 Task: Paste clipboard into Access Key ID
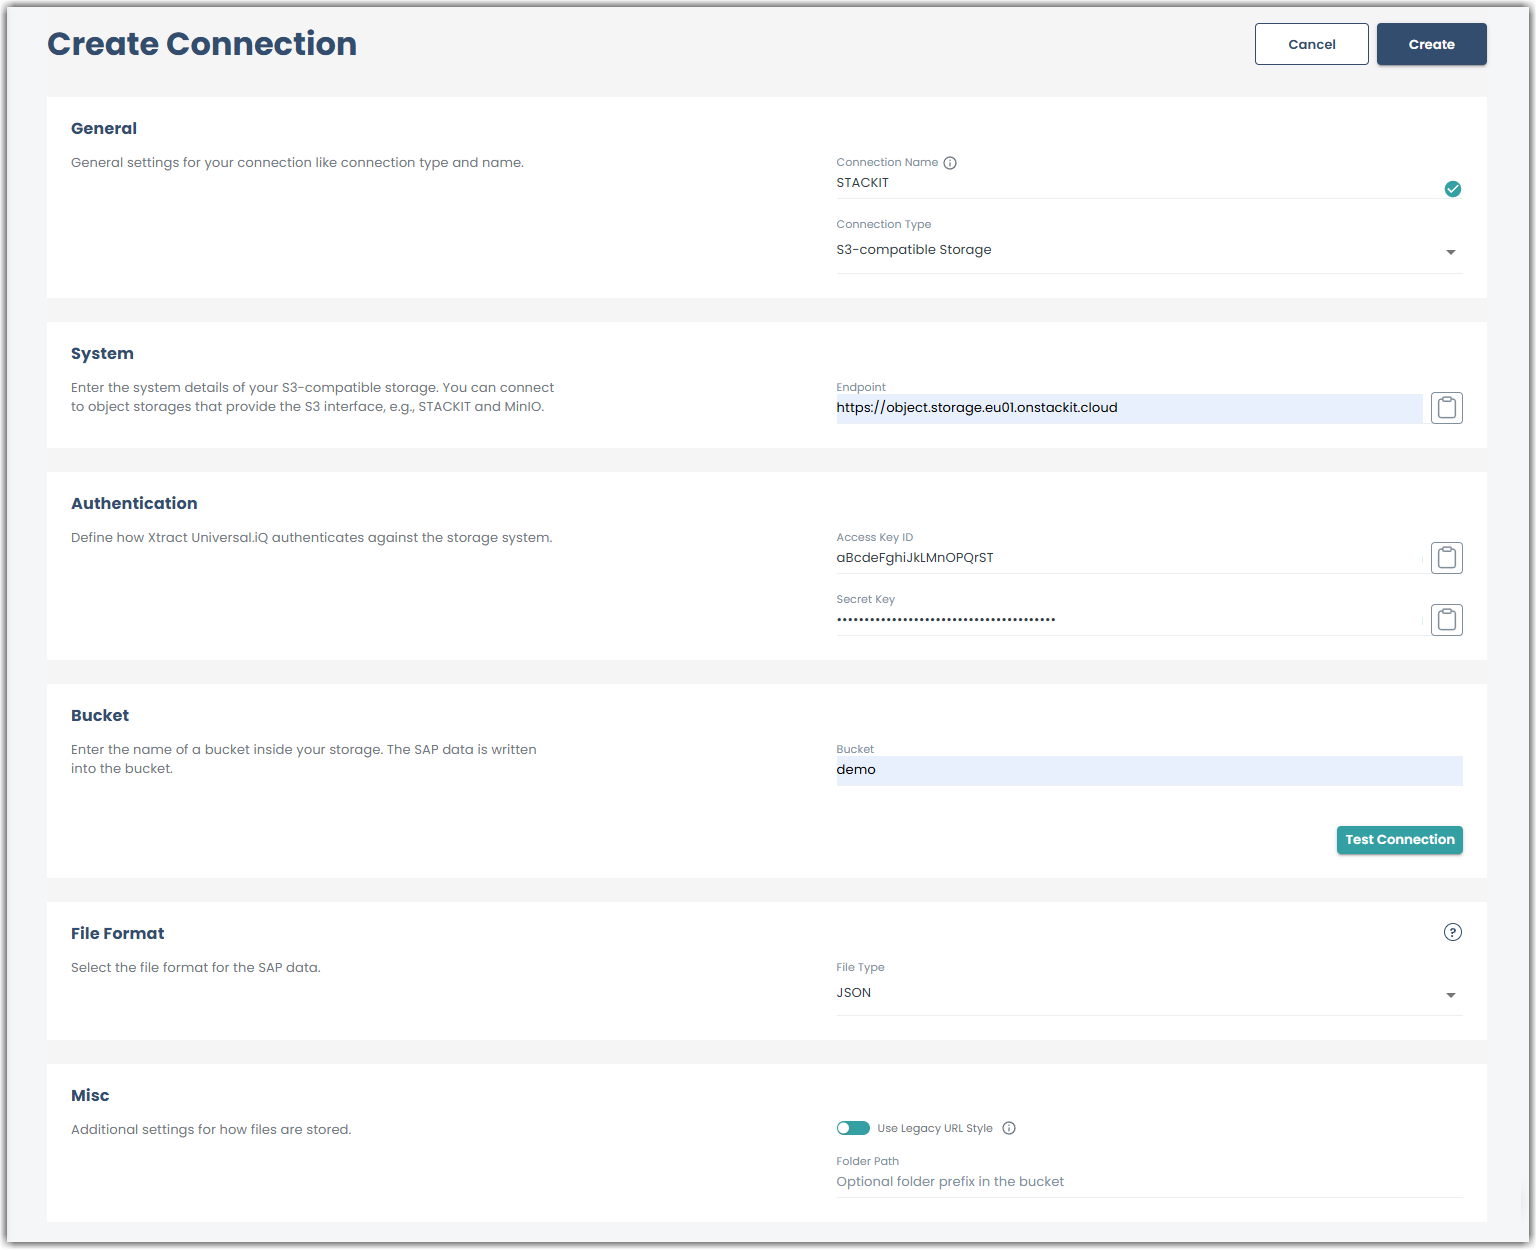(1446, 558)
